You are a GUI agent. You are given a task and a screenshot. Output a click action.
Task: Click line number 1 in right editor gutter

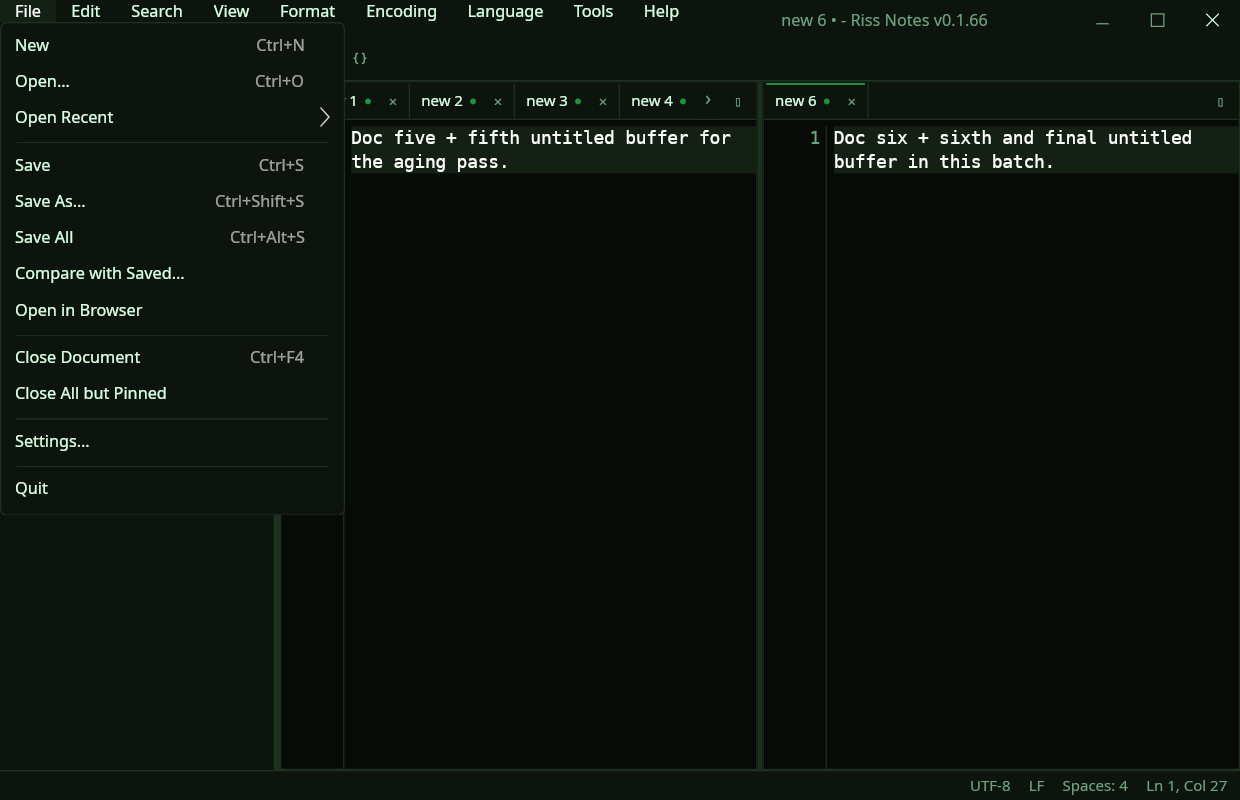click(815, 138)
